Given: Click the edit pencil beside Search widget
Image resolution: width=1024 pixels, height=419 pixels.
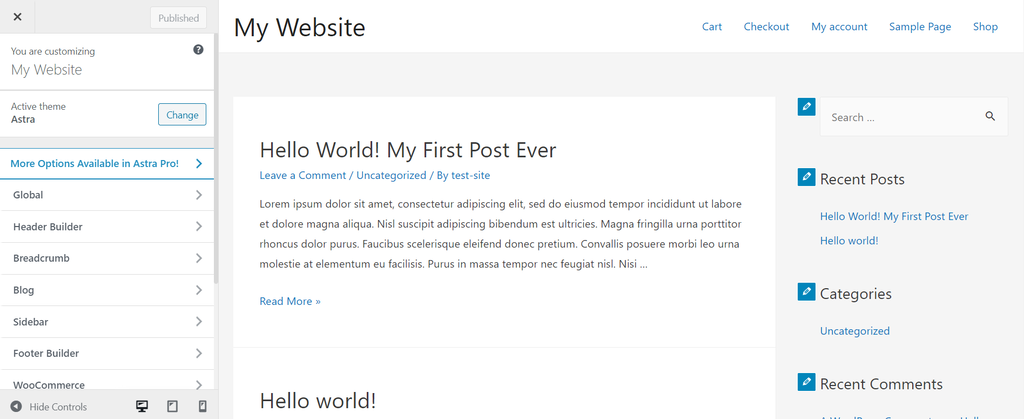Looking at the screenshot, I should [806, 106].
